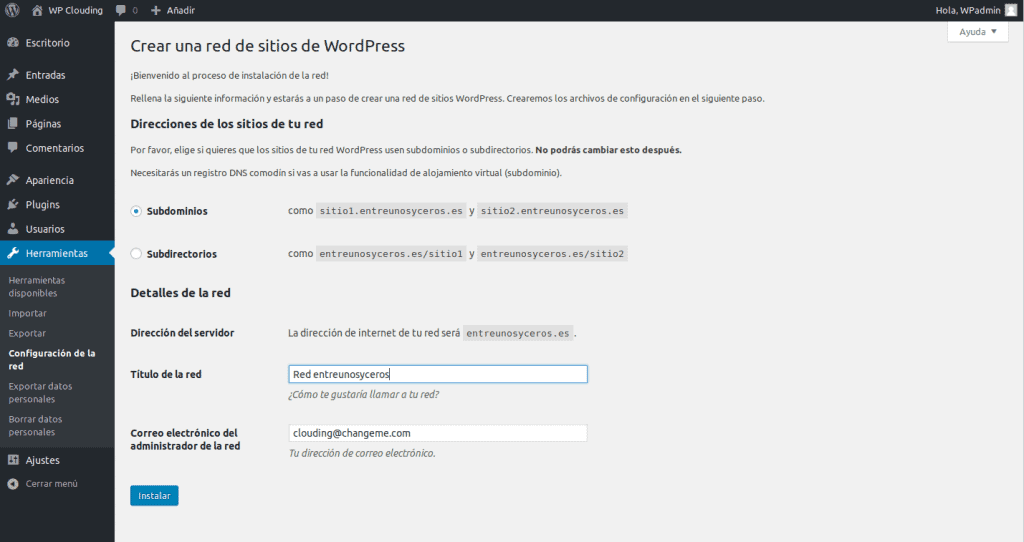
Task: Open the Herramientas menu label
Action: tap(57, 253)
